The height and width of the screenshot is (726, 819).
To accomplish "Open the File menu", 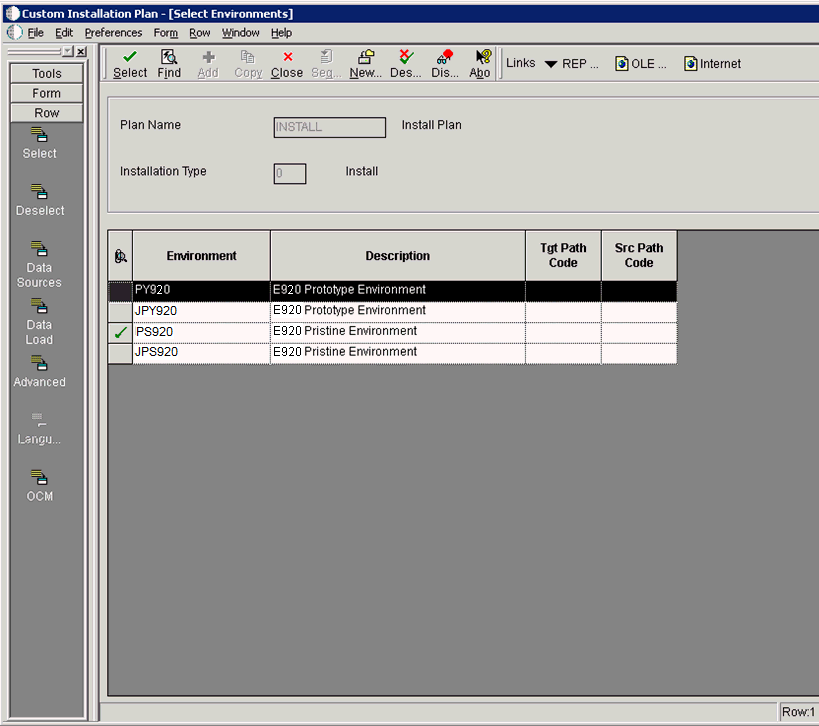I will coord(36,33).
